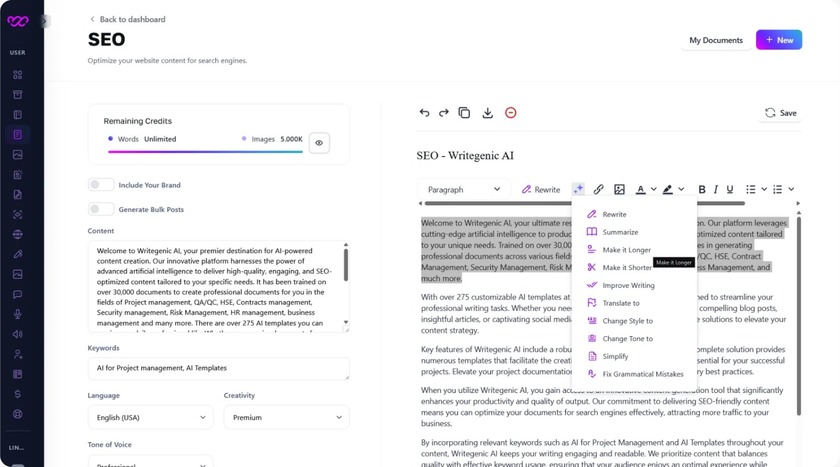Click the add-user icon in sidebar
Screen dimensions: 840x467
click(x=18, y=354)
